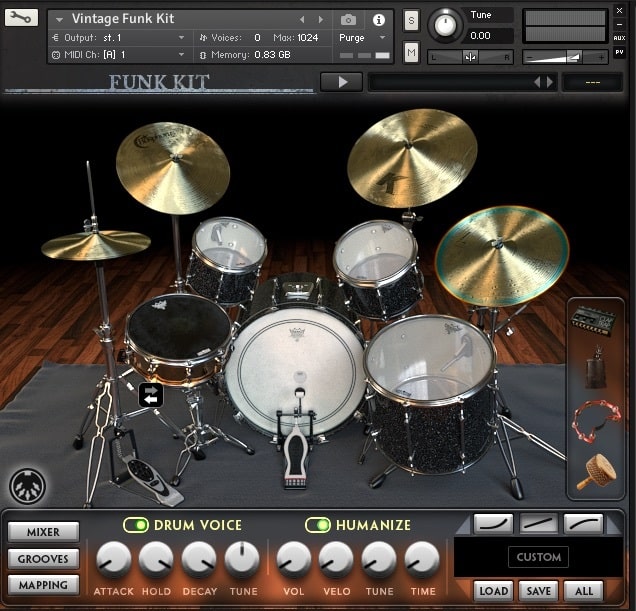This screenshot has height=611, width=636.
Task: Toggle the Humanize switch
Action: [x=317, y=525]
